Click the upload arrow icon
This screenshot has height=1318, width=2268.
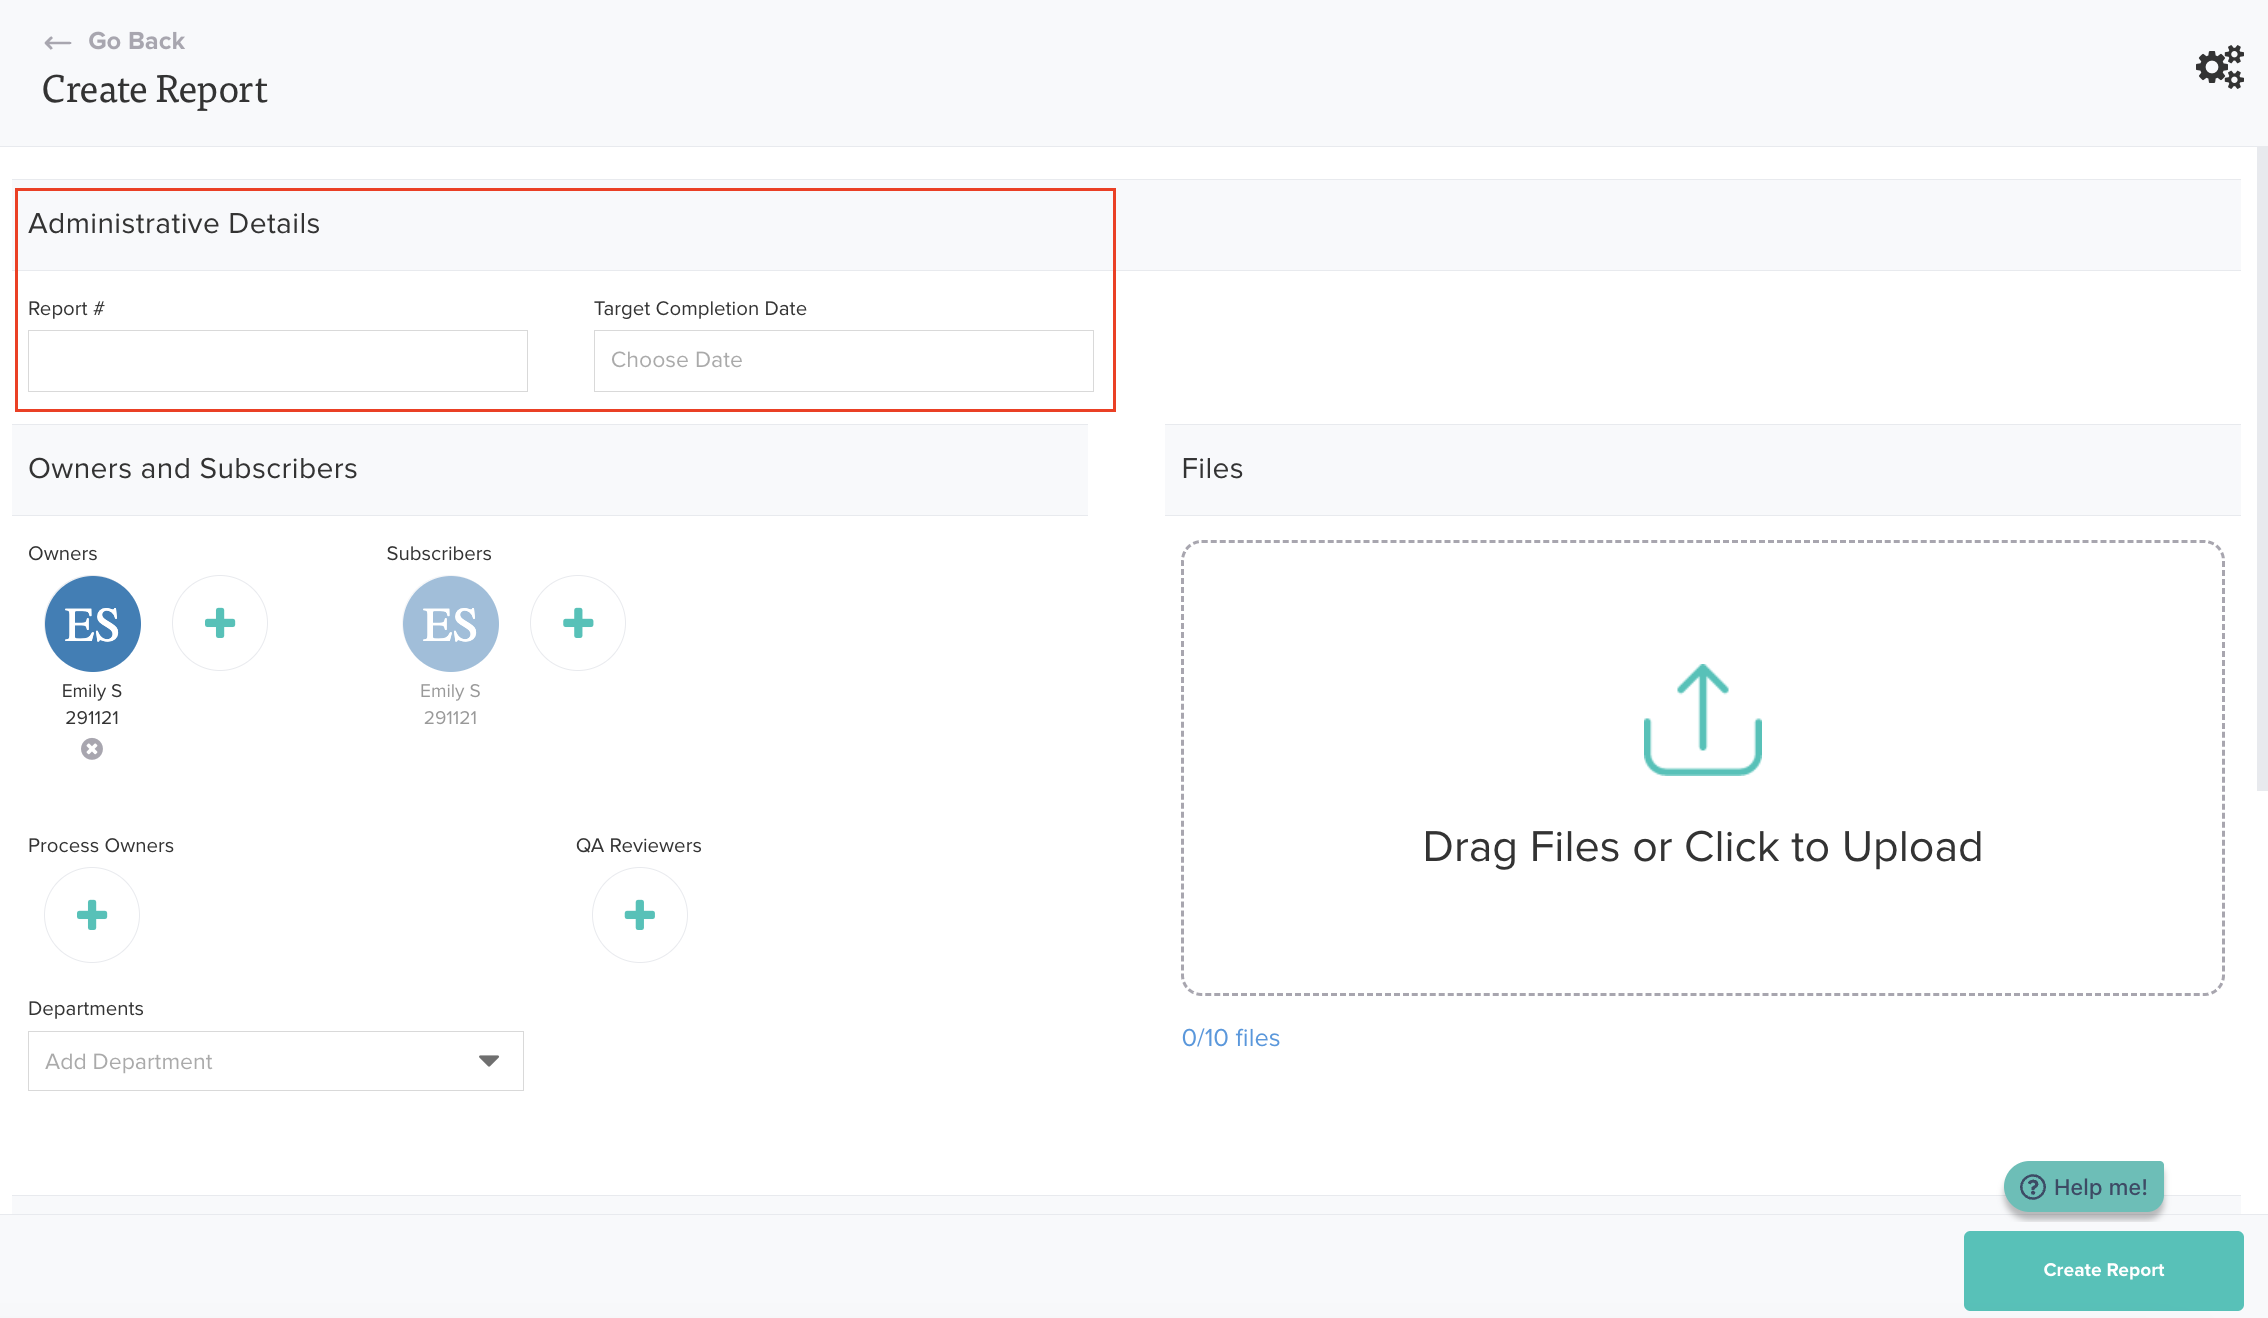(x=1702, y=719)
